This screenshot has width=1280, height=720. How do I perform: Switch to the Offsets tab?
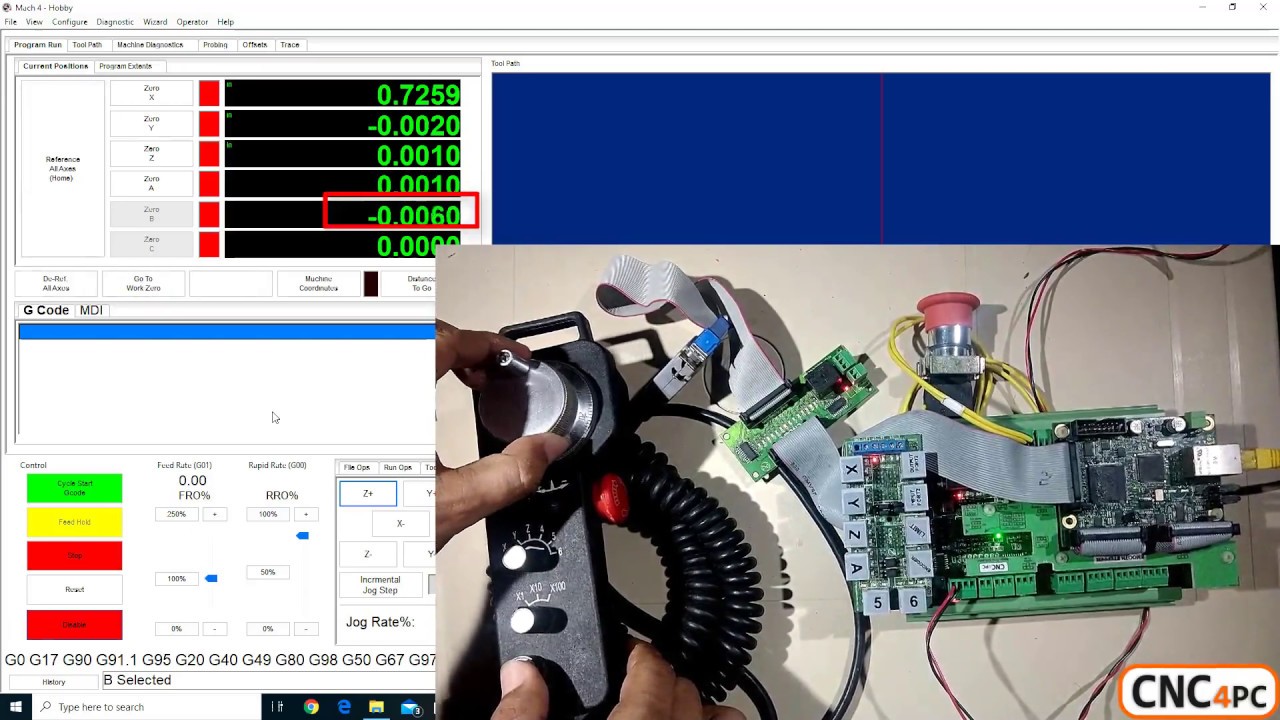click(255, 45)
